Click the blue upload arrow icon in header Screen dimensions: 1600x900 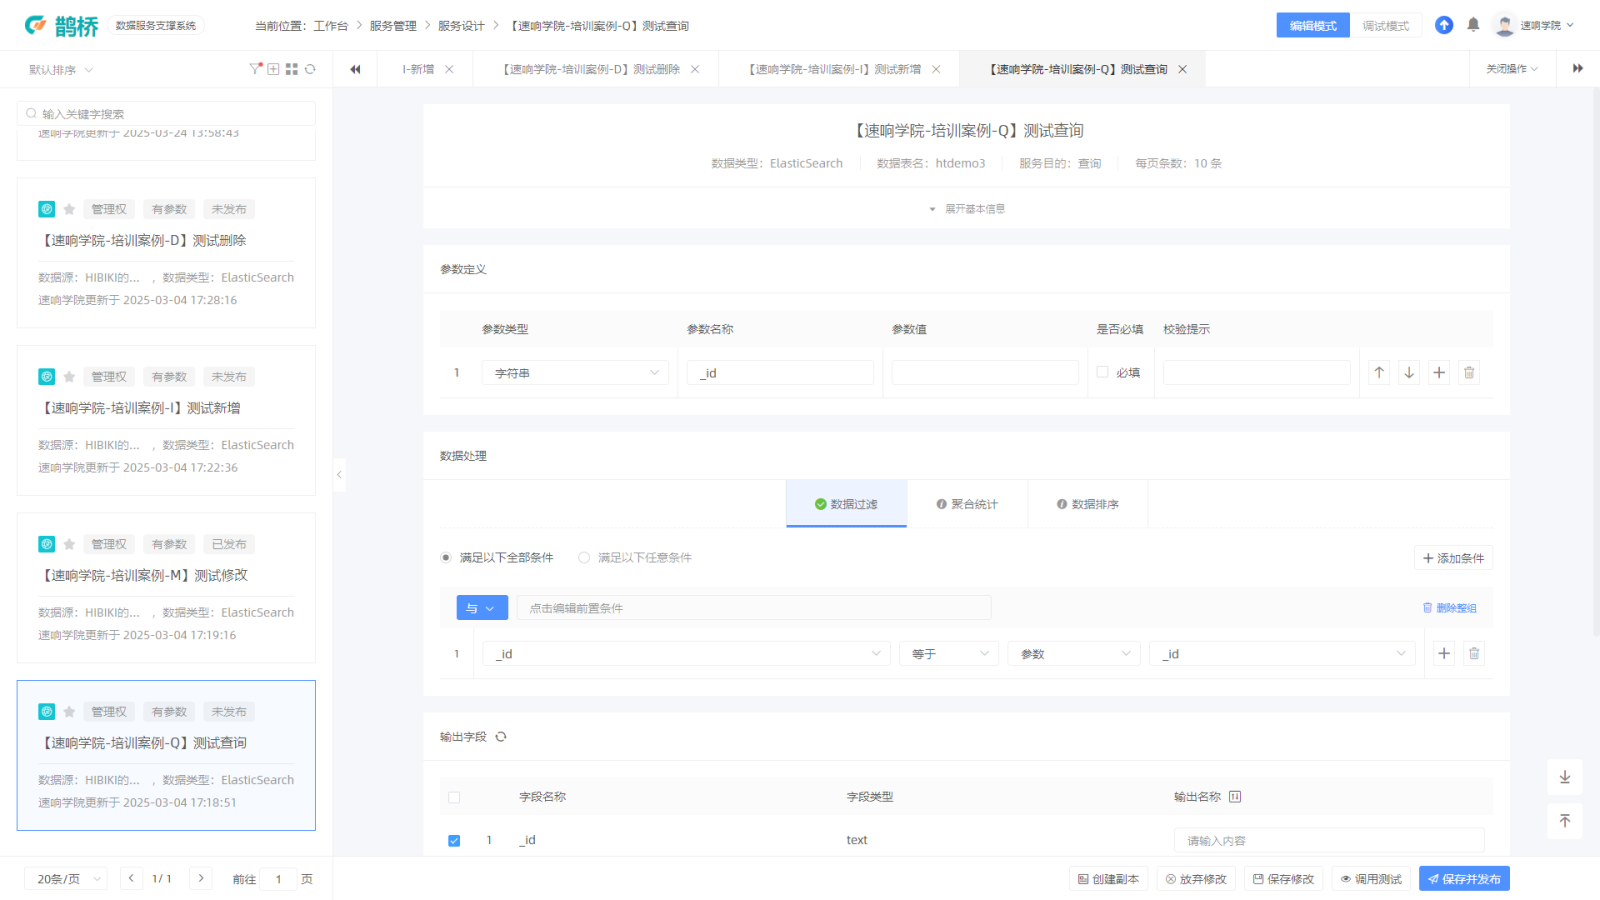[x=1444, y=25]
